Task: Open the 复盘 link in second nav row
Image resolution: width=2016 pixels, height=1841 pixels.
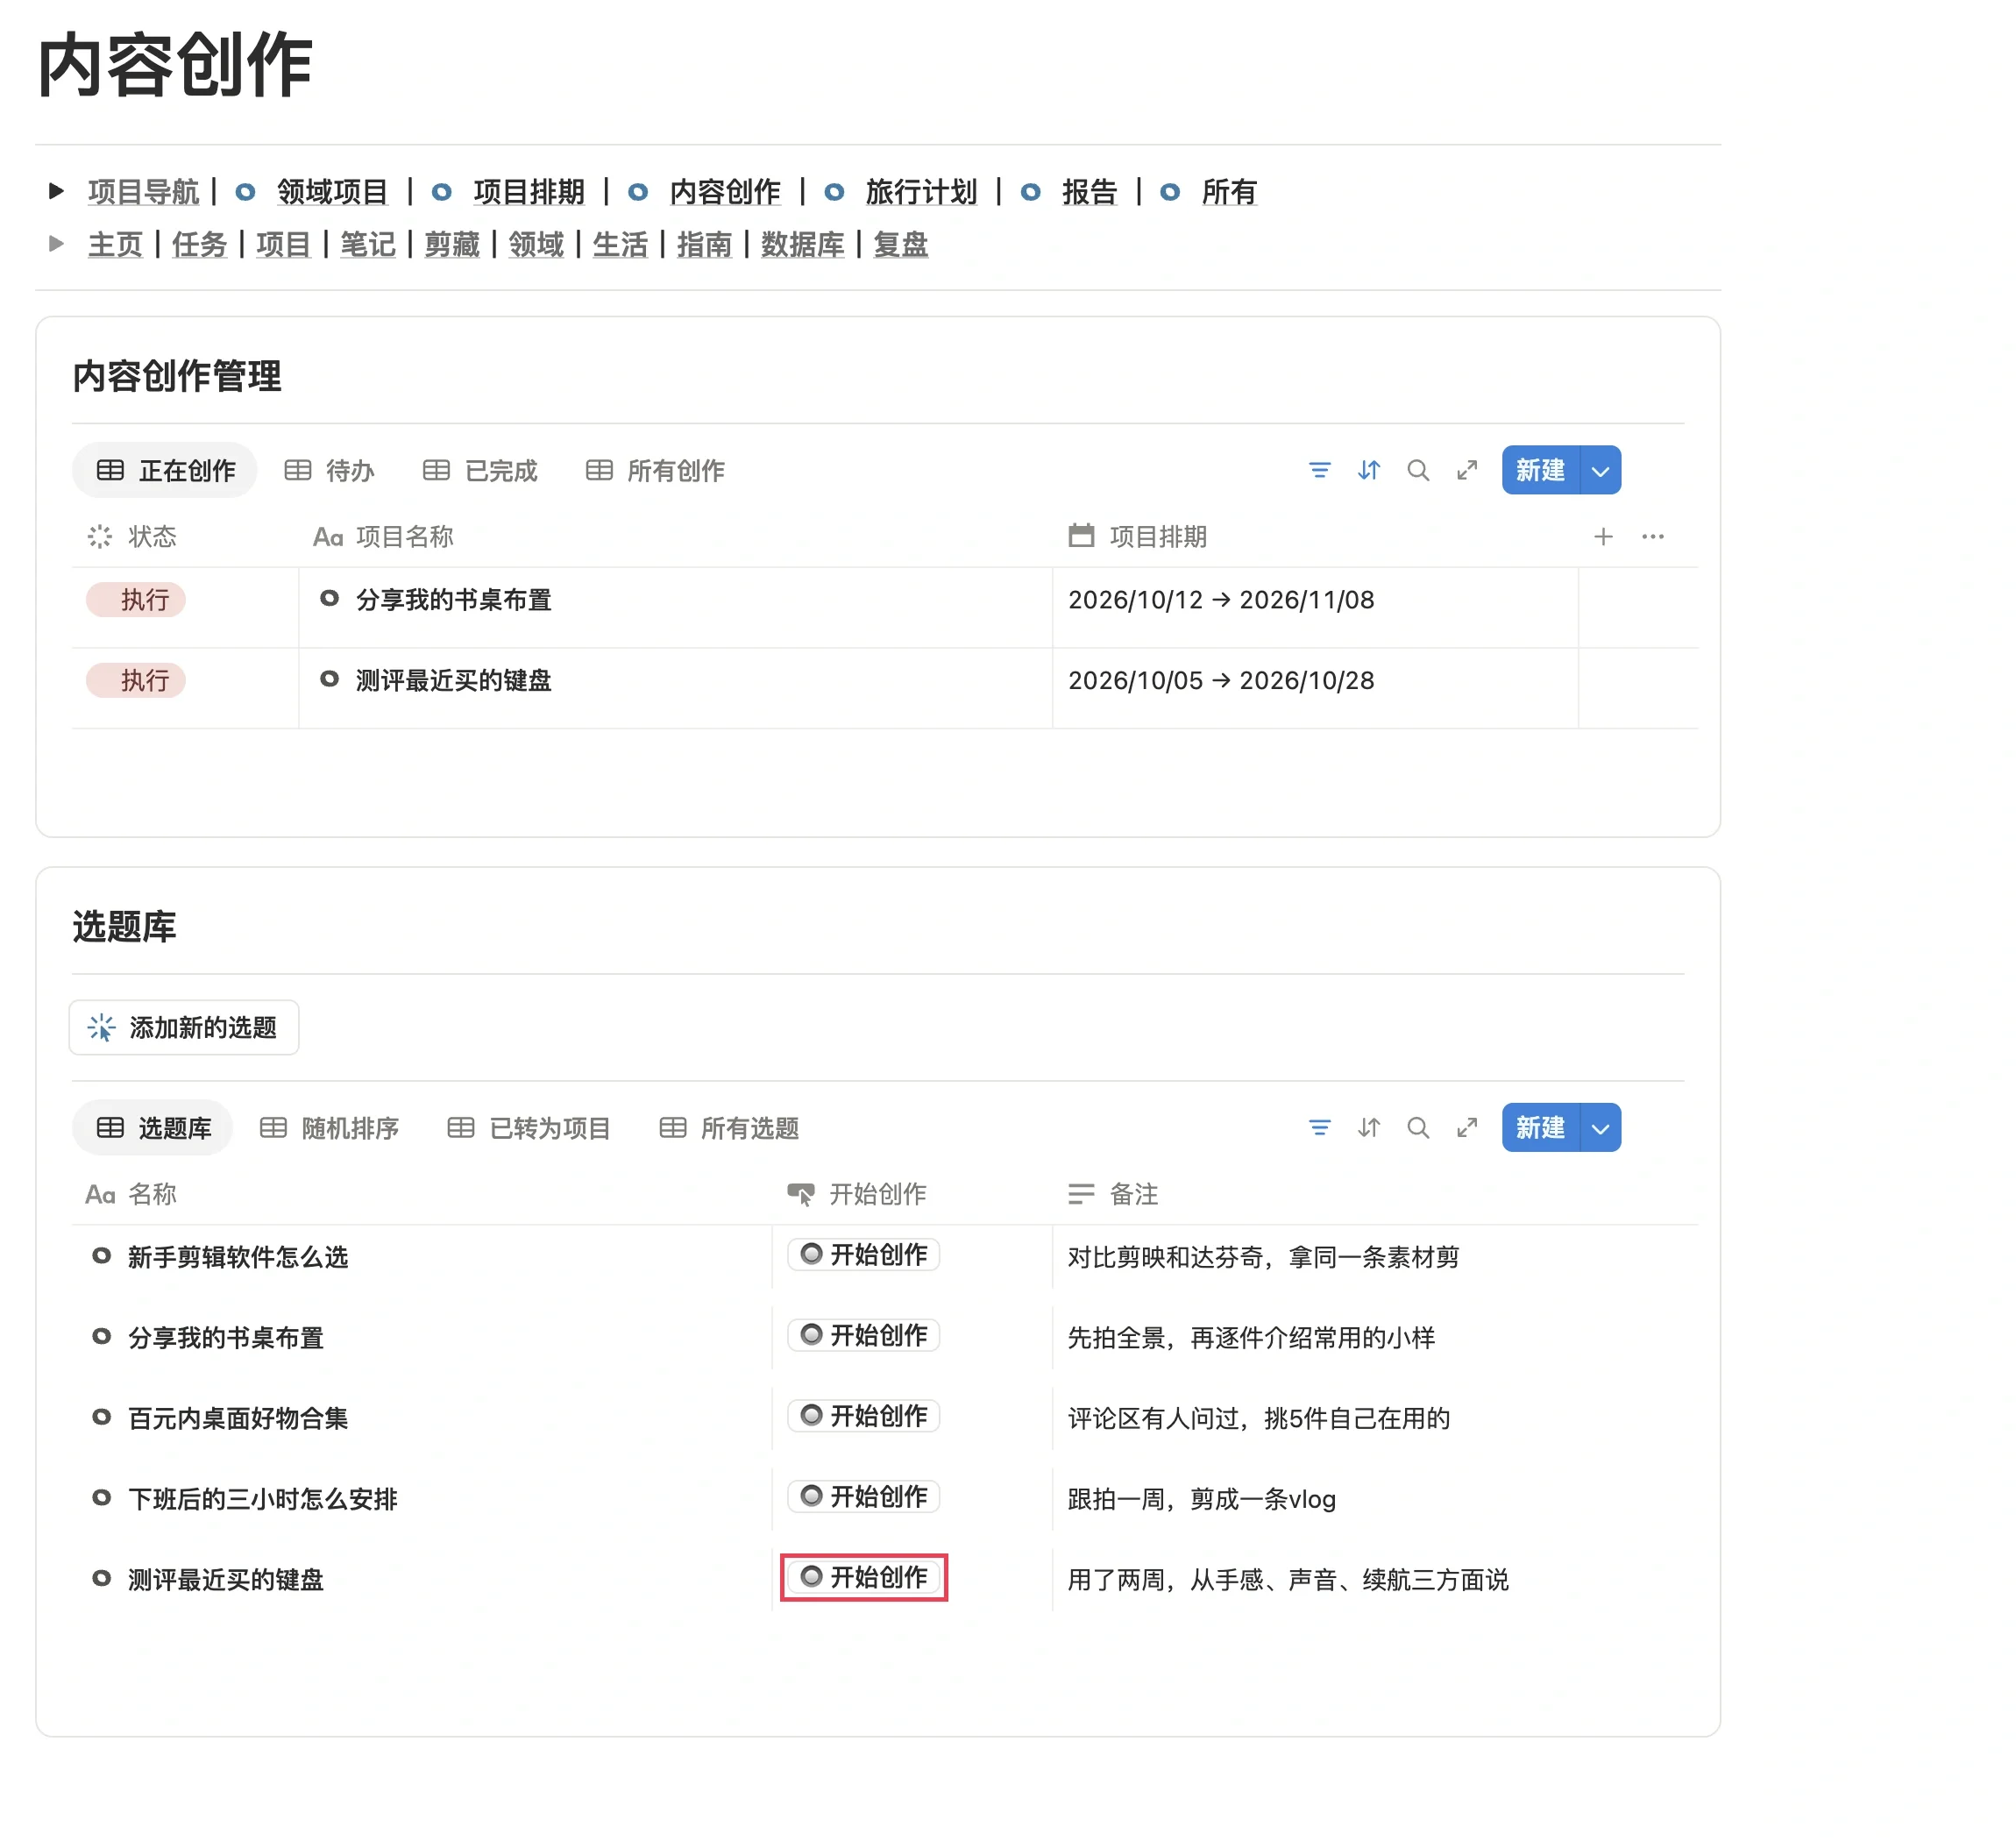Action: click(x=901, y=244)
